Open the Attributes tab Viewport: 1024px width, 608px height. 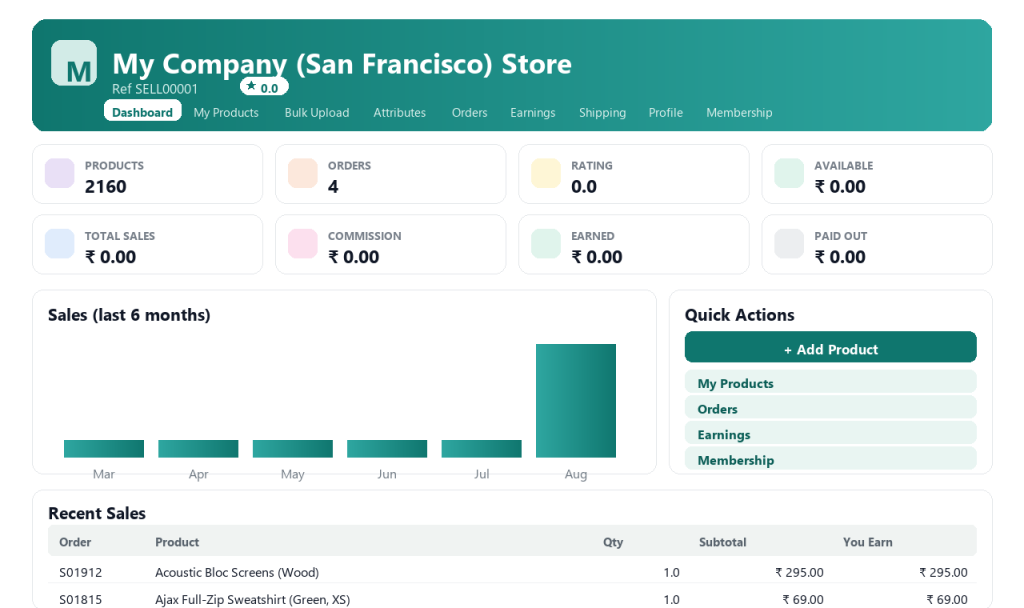(400, 112)
